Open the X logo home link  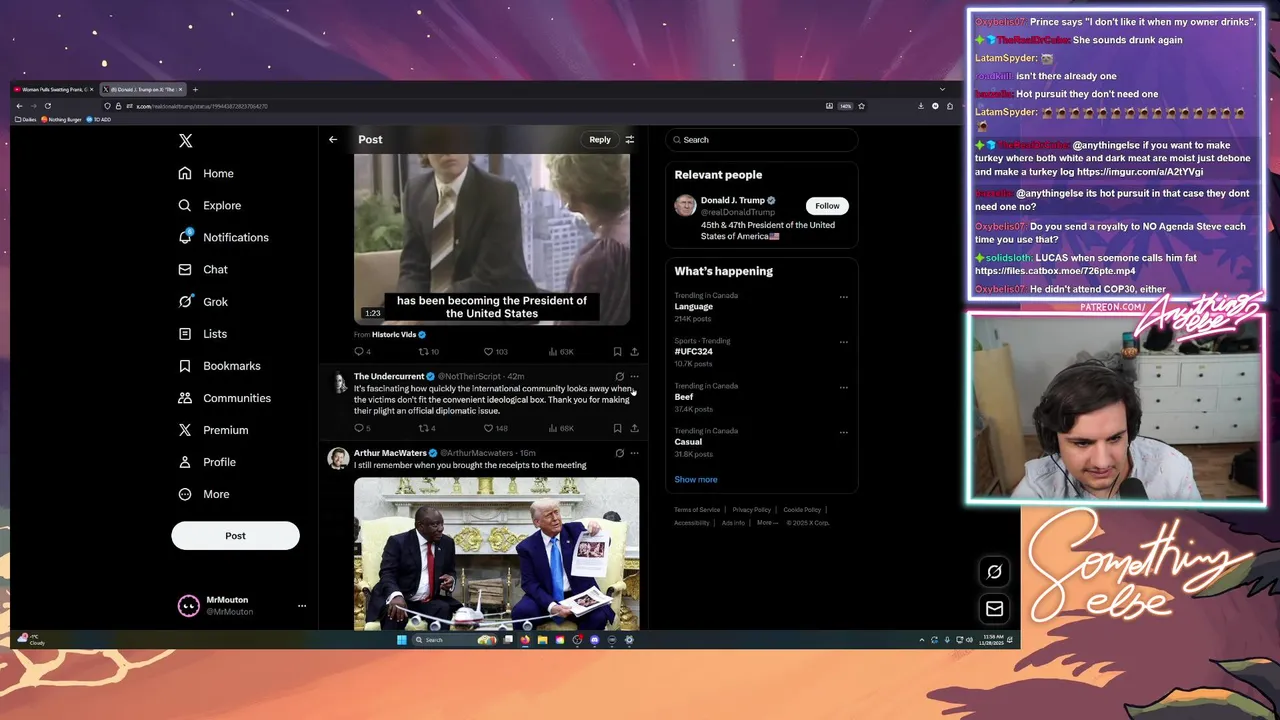click(185, 141)
